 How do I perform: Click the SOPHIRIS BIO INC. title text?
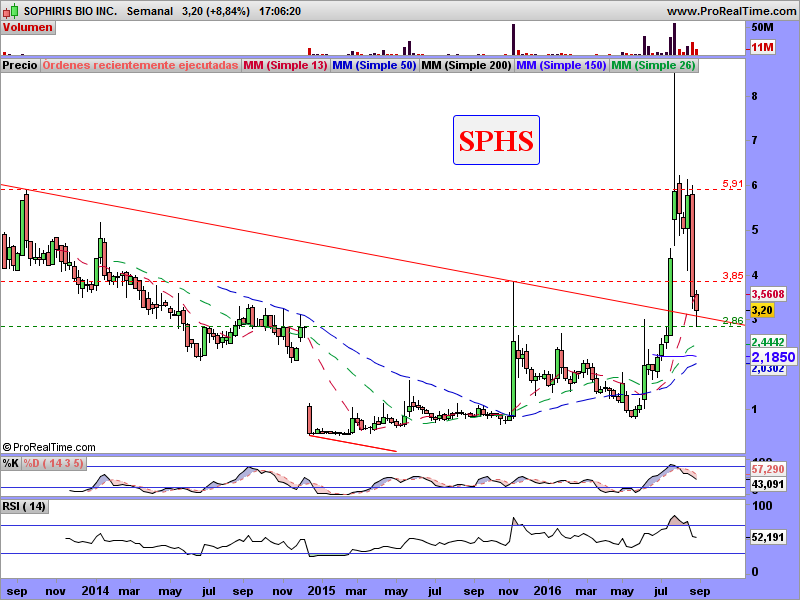click(70, 11)
